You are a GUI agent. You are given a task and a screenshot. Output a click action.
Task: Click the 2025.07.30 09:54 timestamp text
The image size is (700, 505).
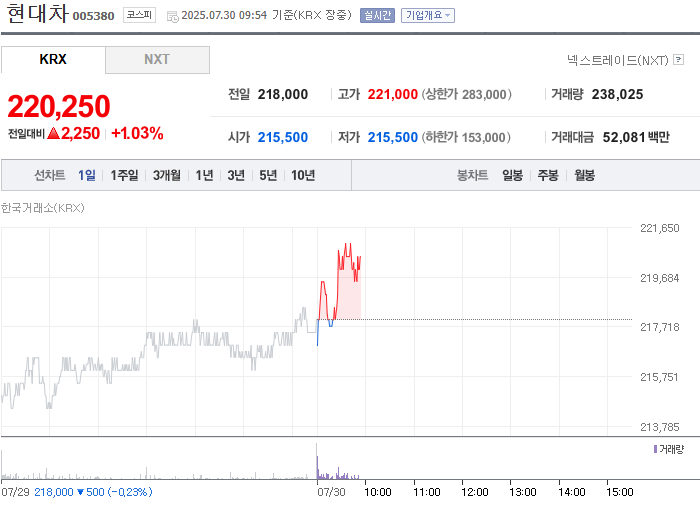point(224,15)
